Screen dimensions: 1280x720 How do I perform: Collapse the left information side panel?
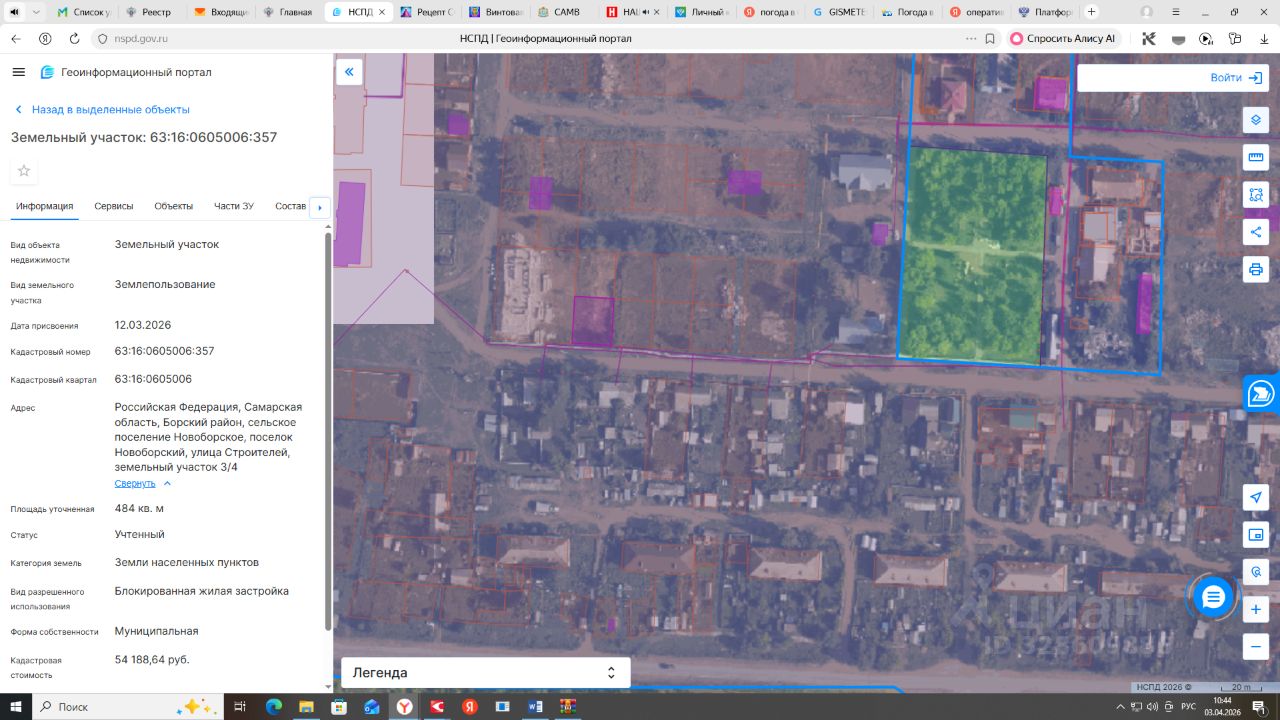pos(349,72)
